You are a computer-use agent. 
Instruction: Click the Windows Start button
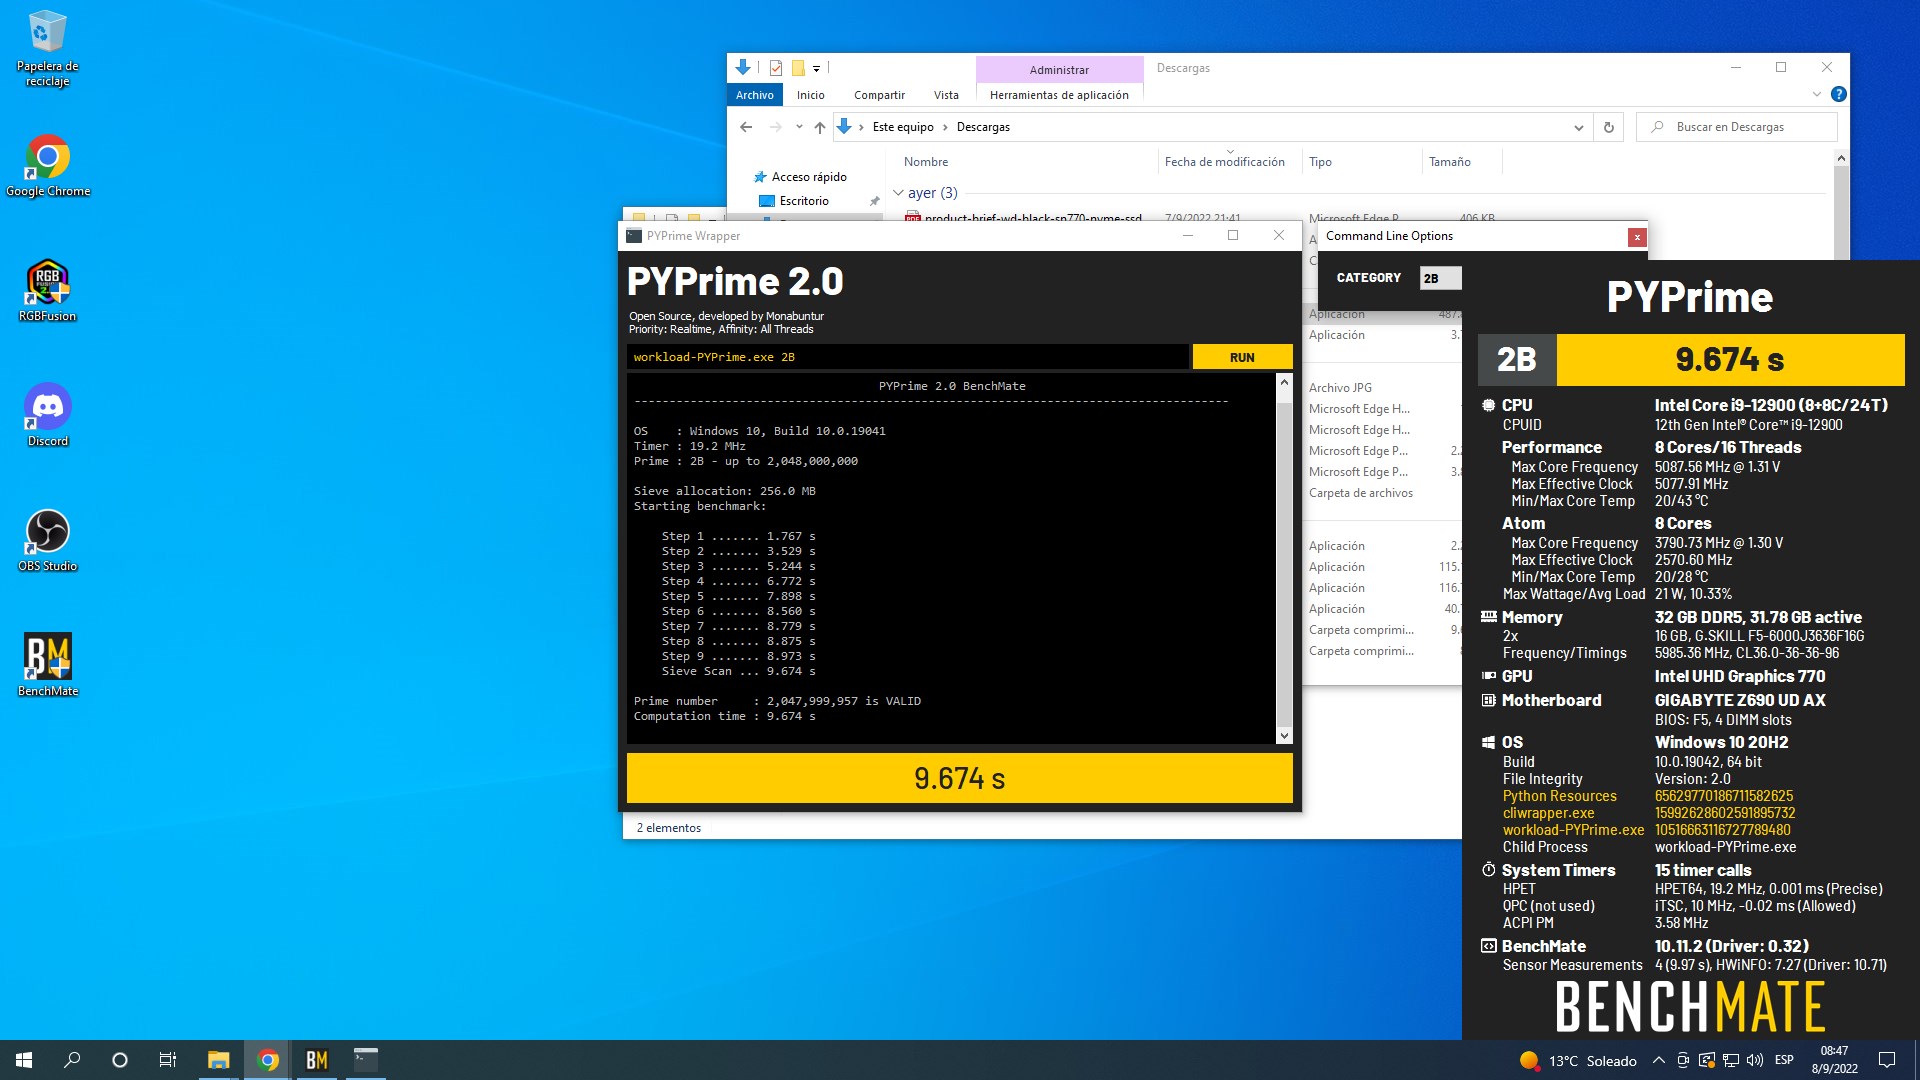[x=24, y=1060]
